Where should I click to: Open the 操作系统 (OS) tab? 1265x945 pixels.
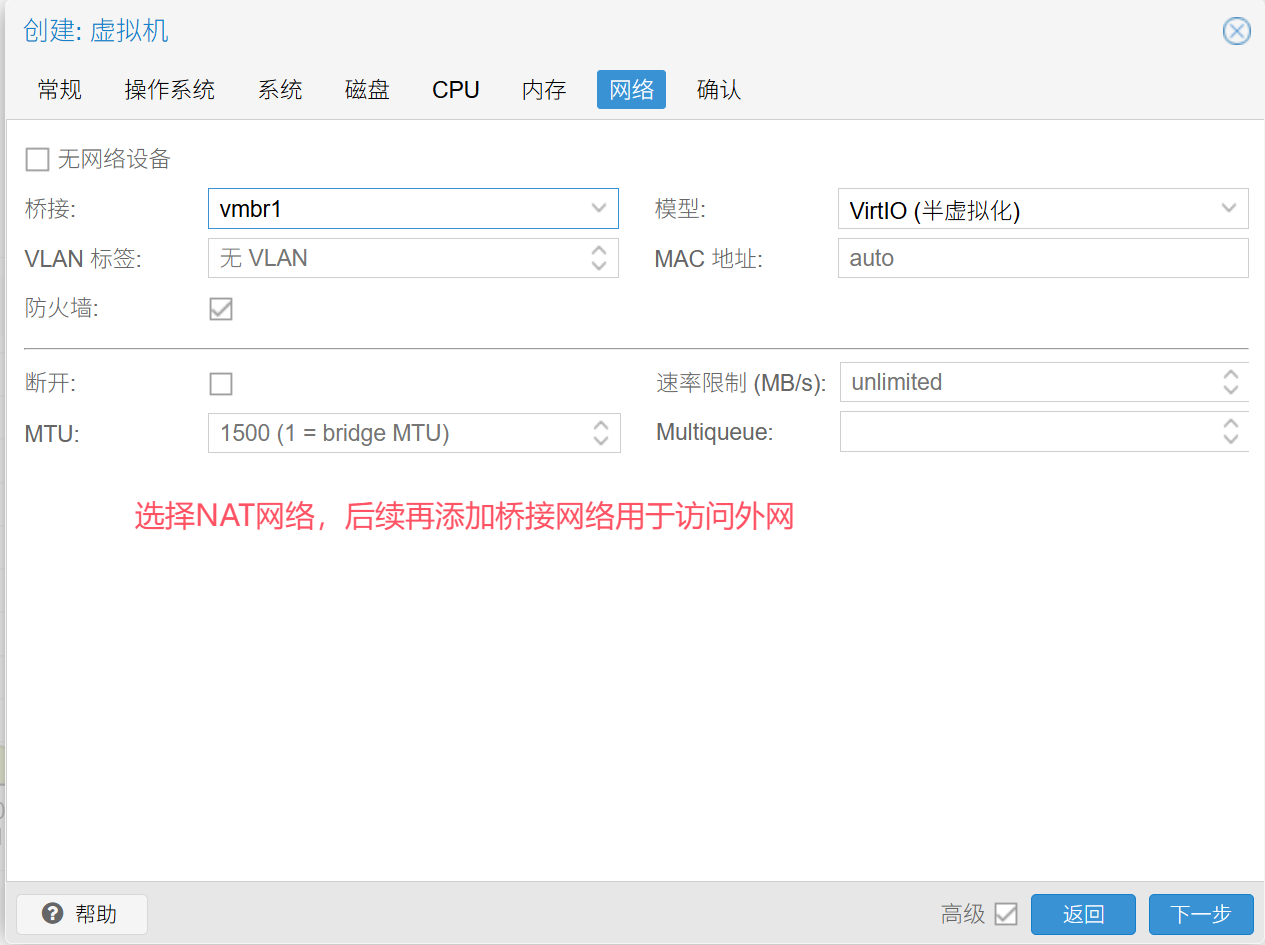[169, 90]
